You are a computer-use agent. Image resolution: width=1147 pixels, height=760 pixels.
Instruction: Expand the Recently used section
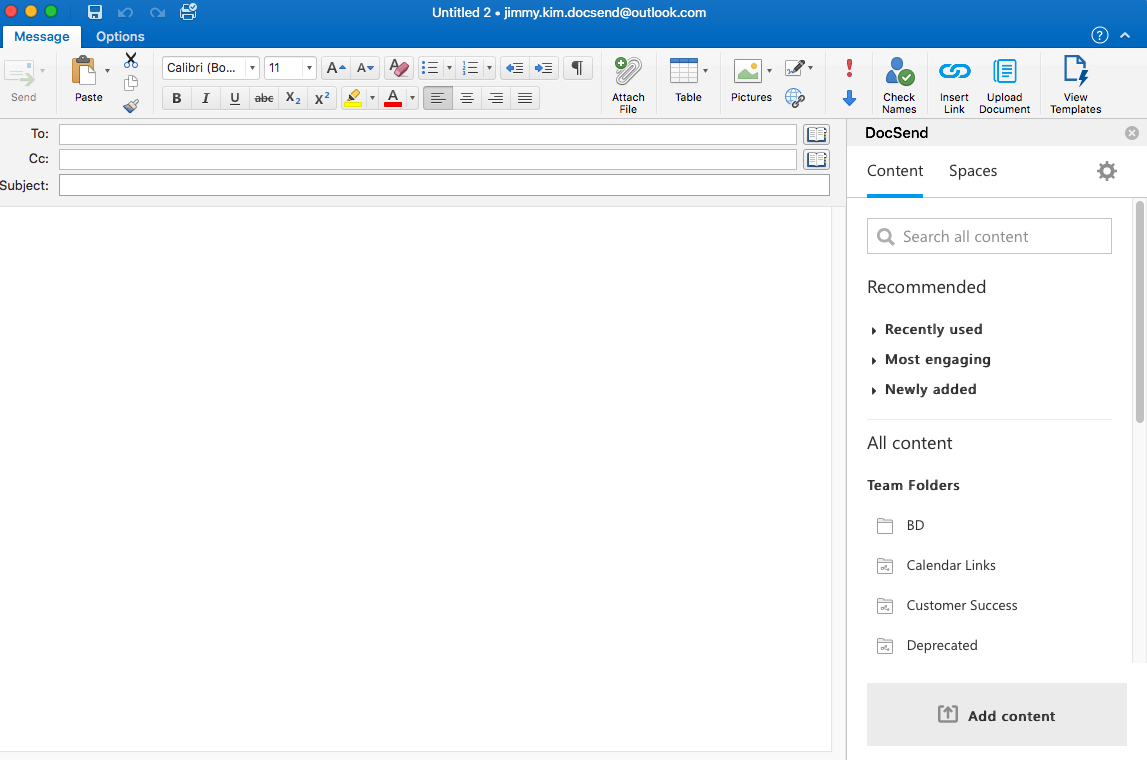tap(933, 329)
